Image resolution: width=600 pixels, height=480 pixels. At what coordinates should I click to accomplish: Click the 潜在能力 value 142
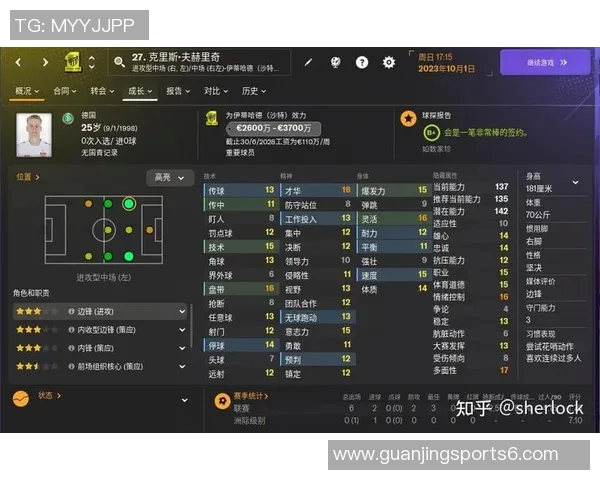pyautogui.click(x=501, y=211)
